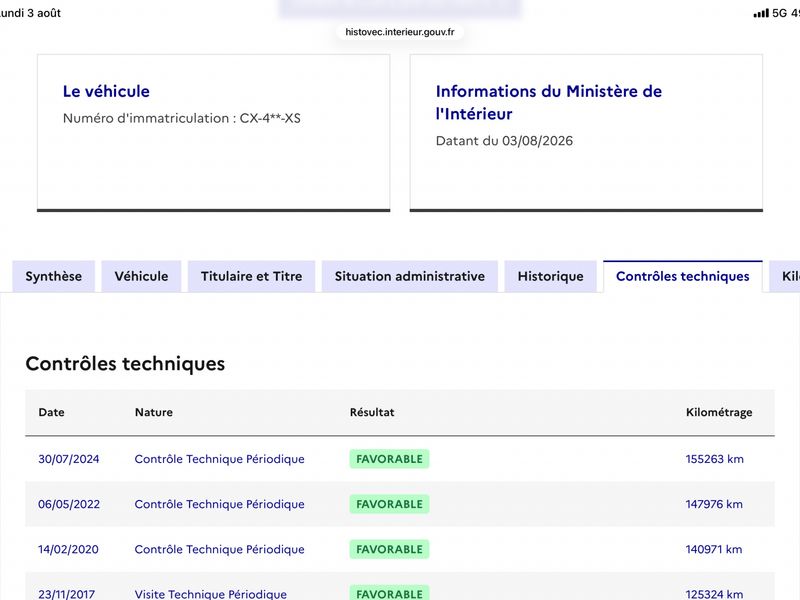This screenshot has width=800, height=600.
Task: Click the Kilométrage column header
Action: pyautogui.click(x=719, y=412)
